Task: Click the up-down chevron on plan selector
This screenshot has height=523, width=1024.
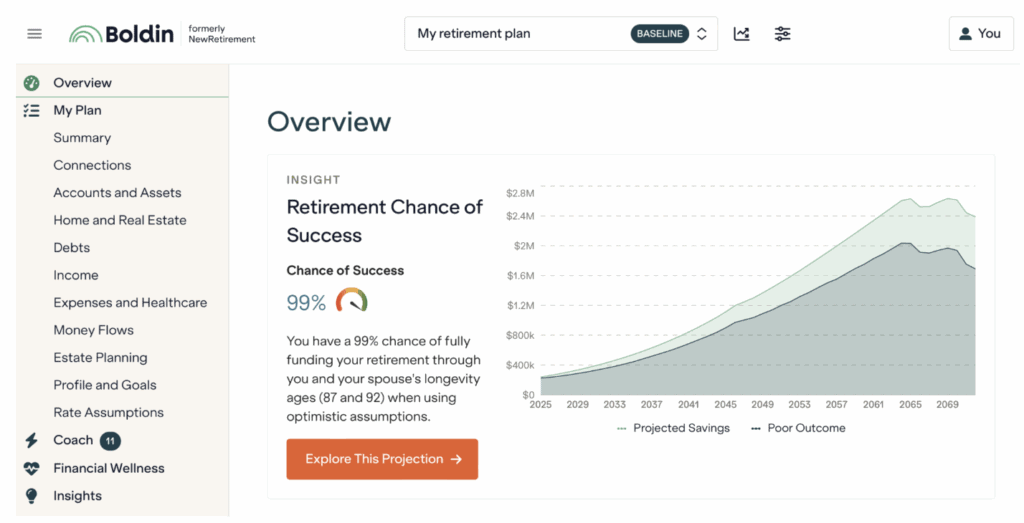Action: point(702,34)
